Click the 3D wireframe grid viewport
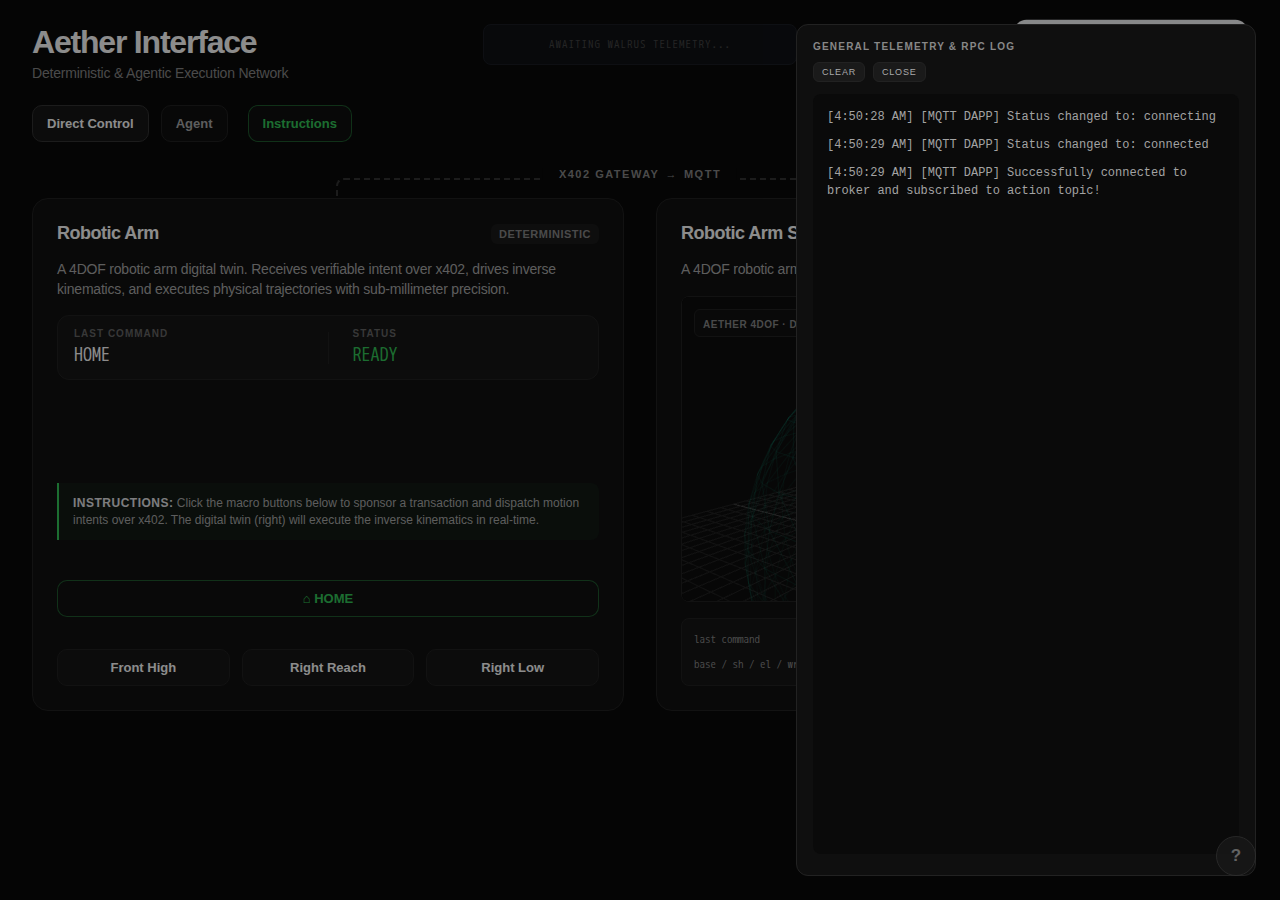This screenshot has height=900, width=1280. coord(739,470)
